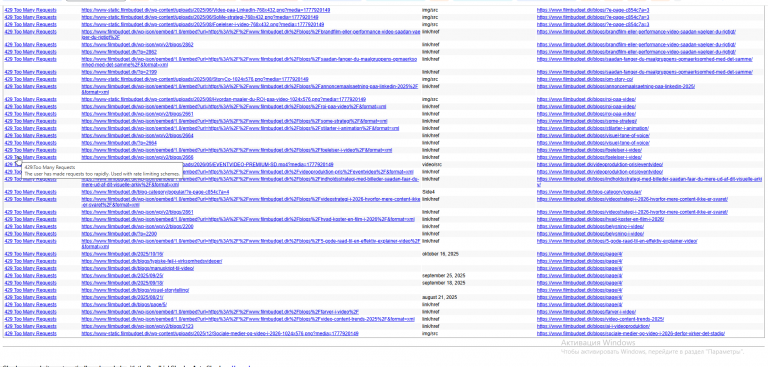
Task: Open the source page 5-gode-raad explainer-video
Action: (x=617, y=241)
